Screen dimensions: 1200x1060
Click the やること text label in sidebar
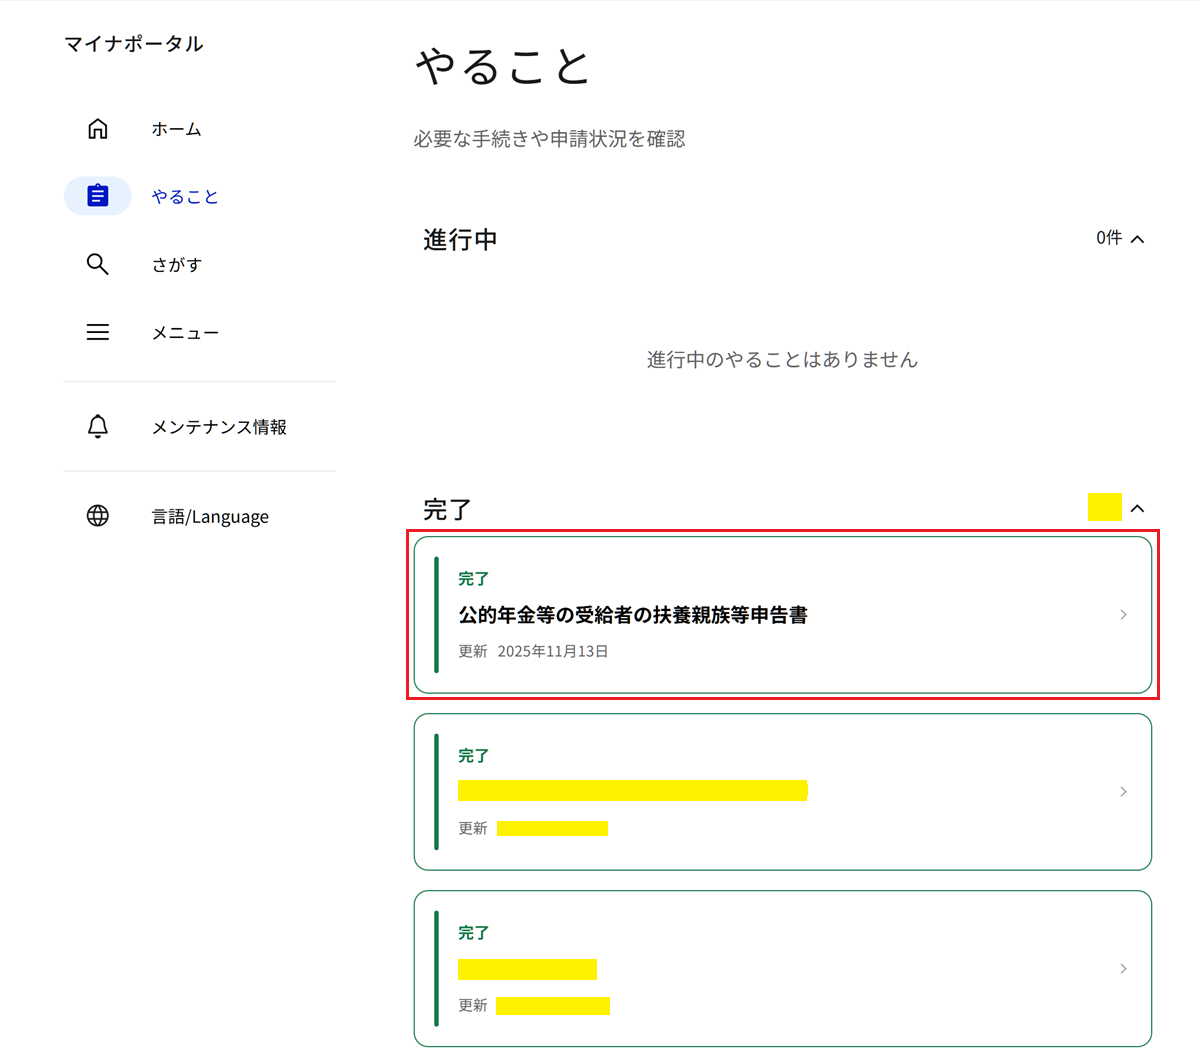click(x=185, y=197)
